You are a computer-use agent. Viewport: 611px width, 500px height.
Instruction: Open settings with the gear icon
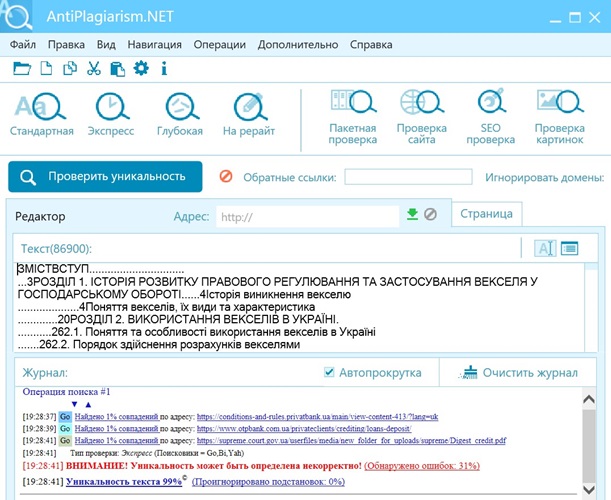click(141, 68)
